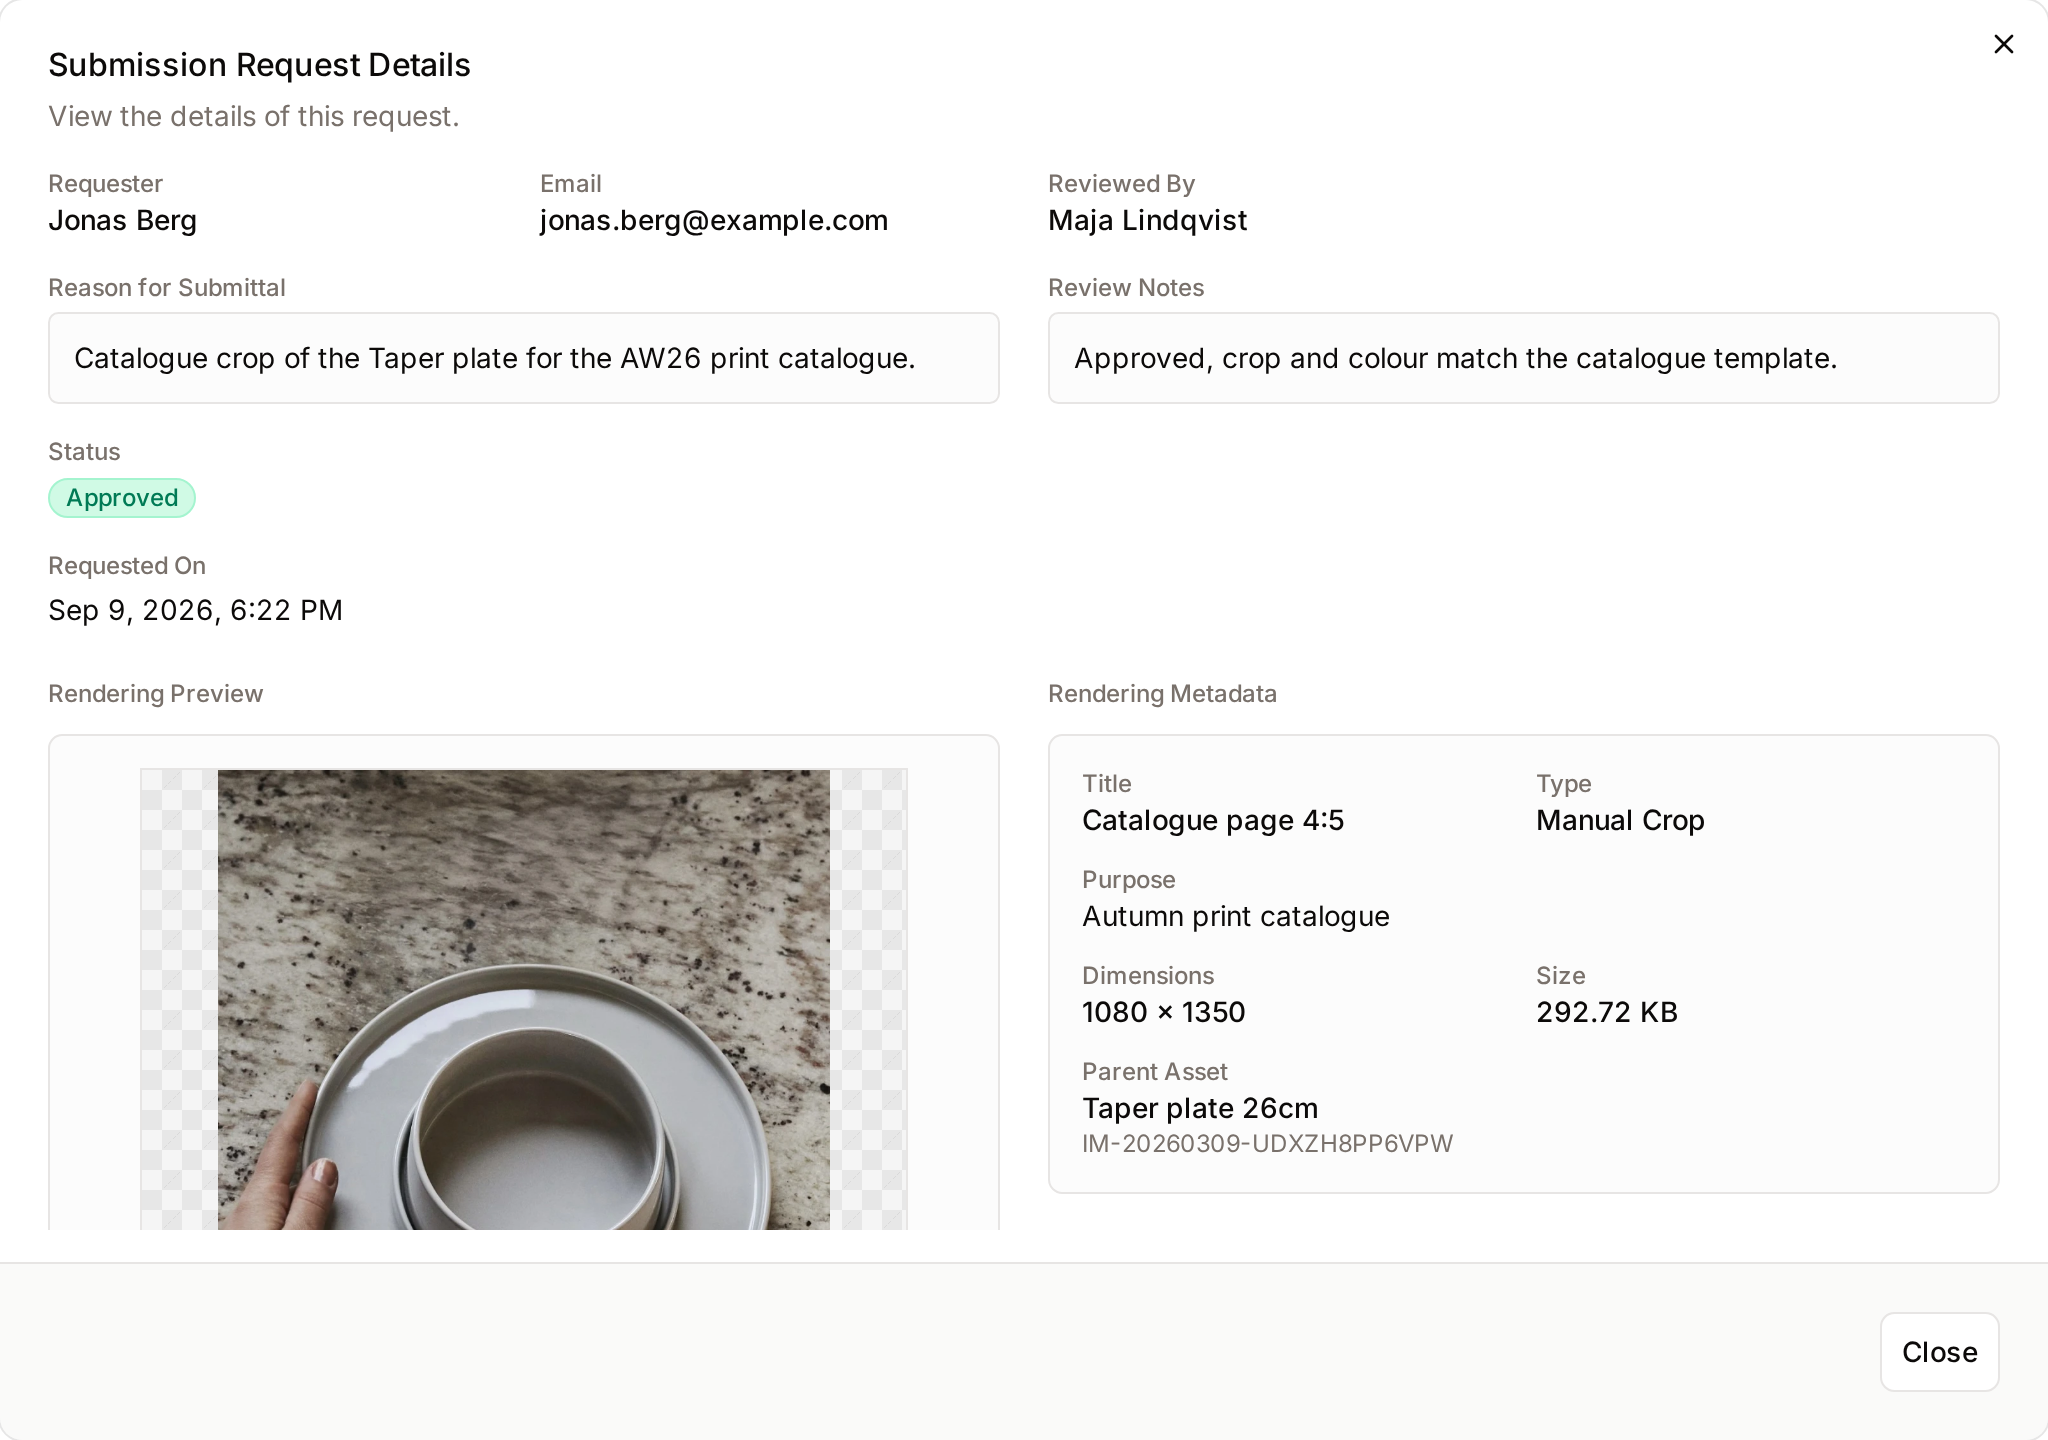Close the dialog with the X icon
The image size is (2048, 1440).
click(2003, 44)
